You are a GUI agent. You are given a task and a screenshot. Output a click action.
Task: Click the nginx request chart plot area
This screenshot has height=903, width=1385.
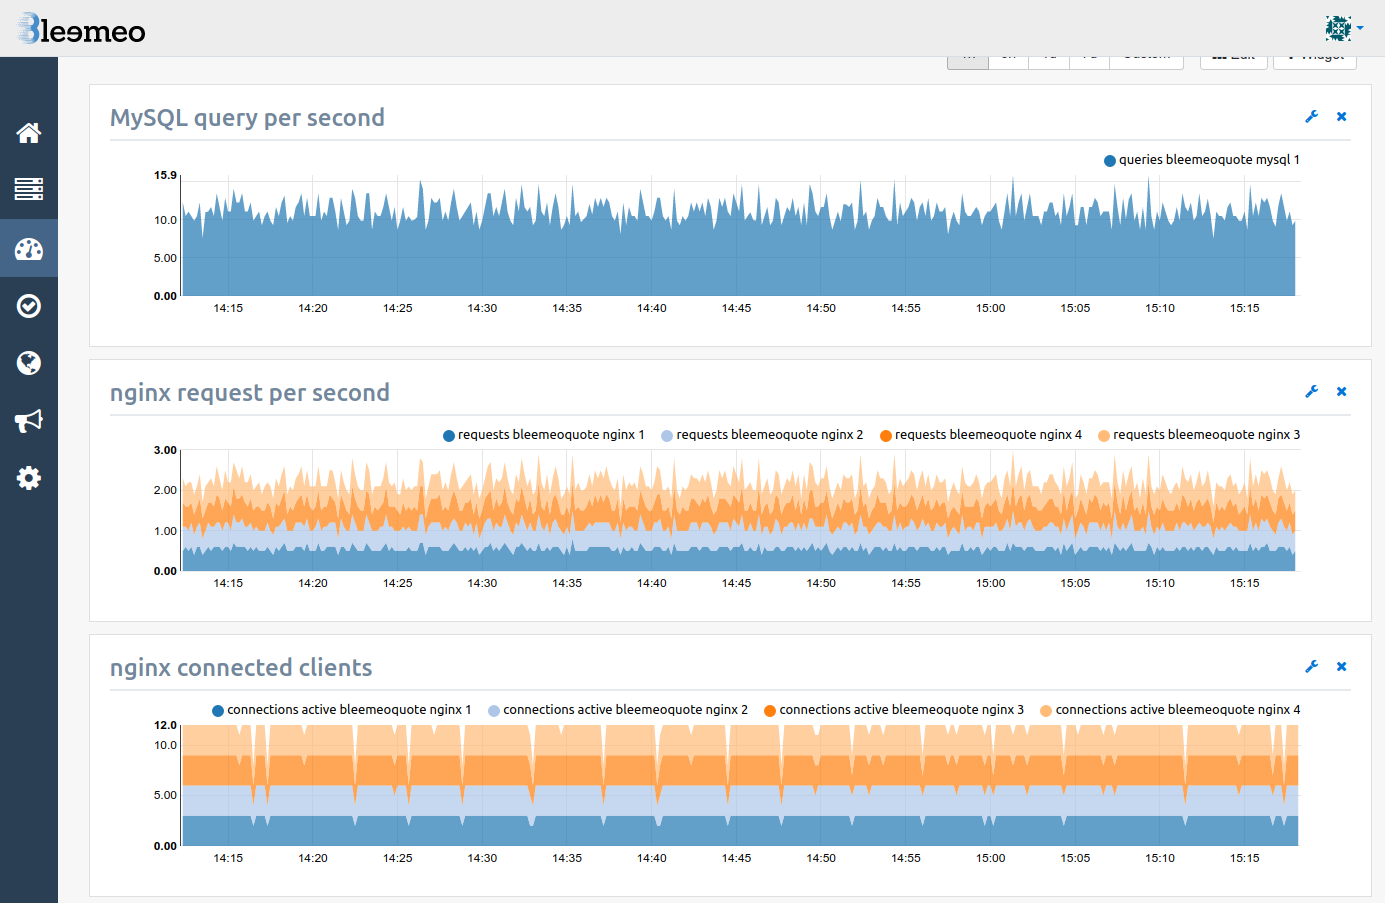[x=738, y=511]
